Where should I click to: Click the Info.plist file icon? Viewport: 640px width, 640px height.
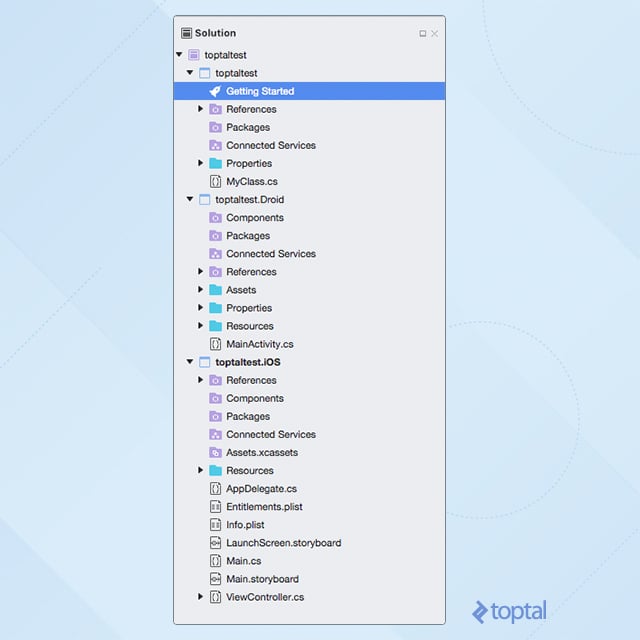click(x=215, y=525)
